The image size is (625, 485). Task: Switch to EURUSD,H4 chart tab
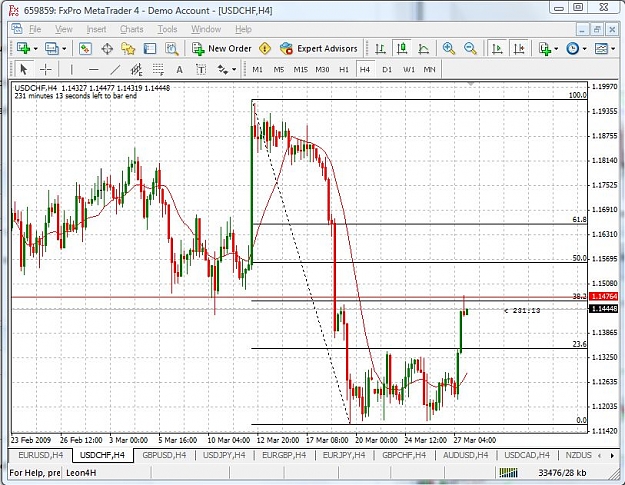(40, 455)
